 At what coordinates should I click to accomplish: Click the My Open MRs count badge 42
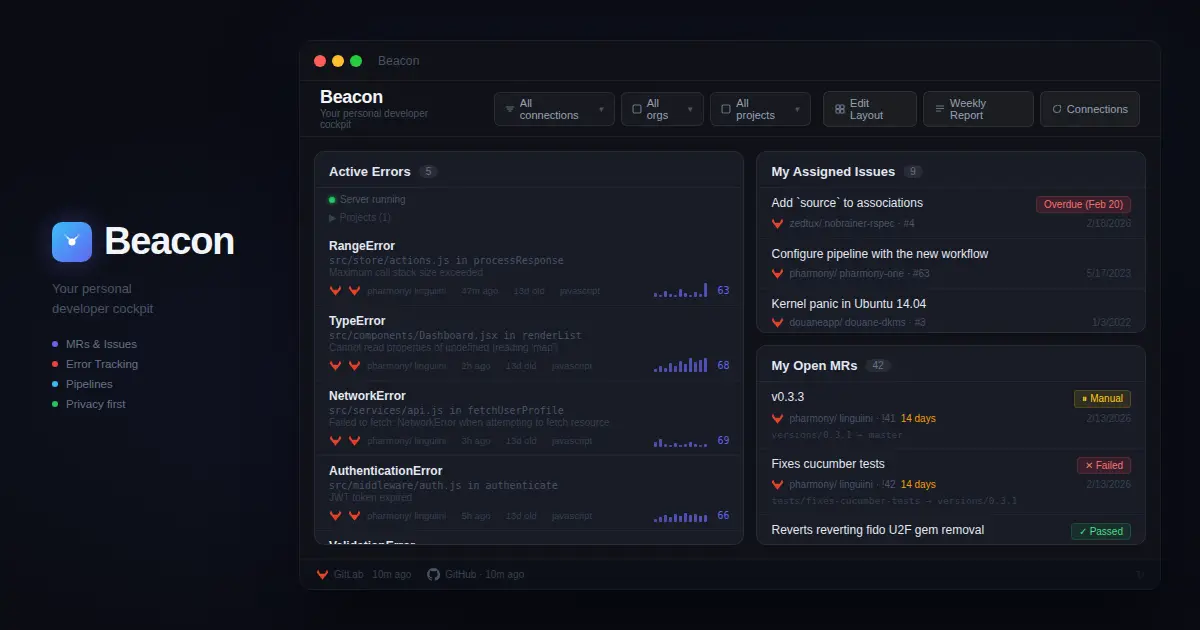pos(879,366)
